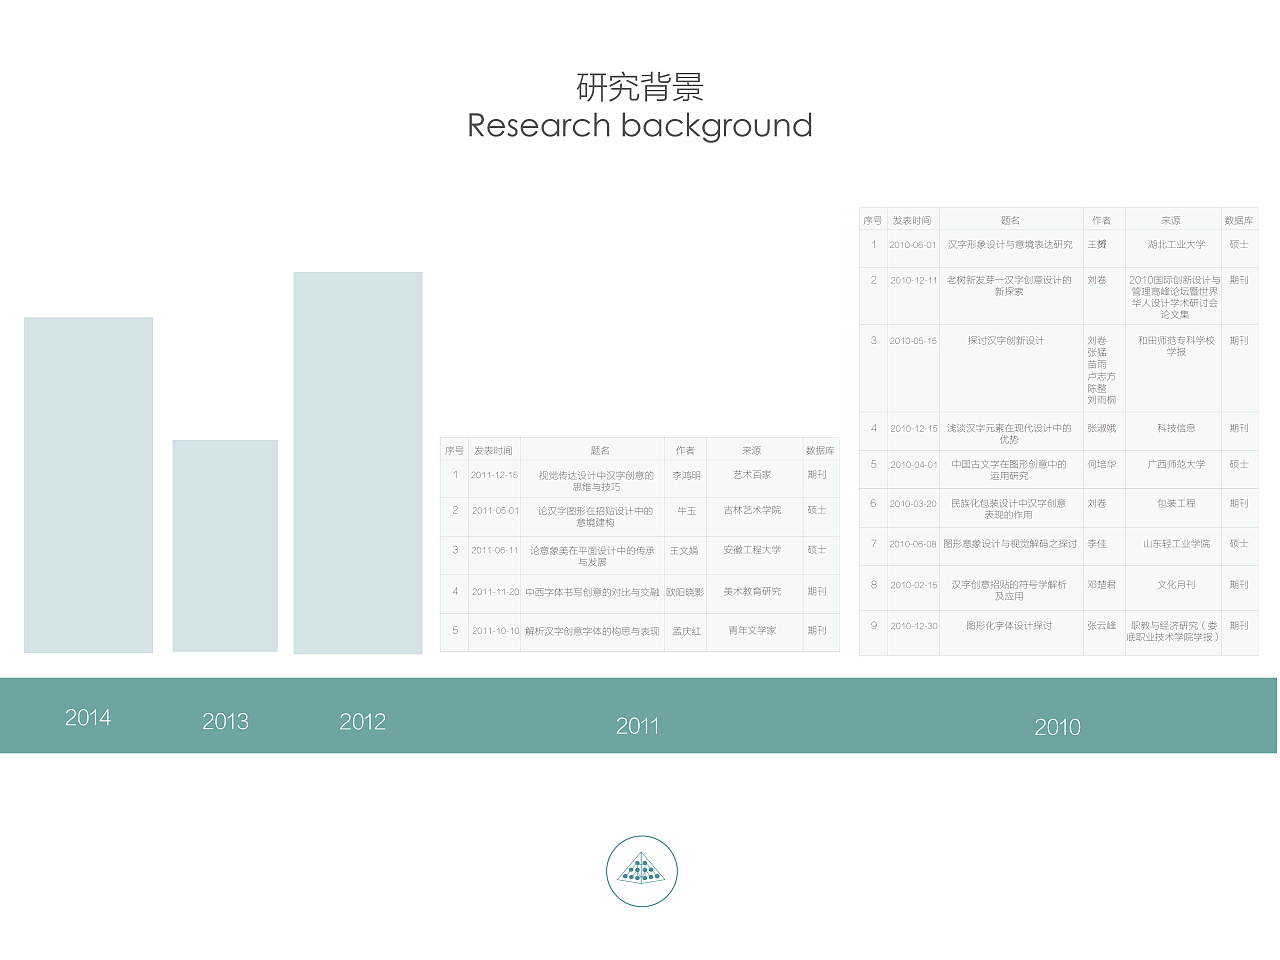Screen dimensions: 1280x960
Task: Select title 中西字体书写创意的对比与交融
Action: pyautogui.click(x=592, y=592)
